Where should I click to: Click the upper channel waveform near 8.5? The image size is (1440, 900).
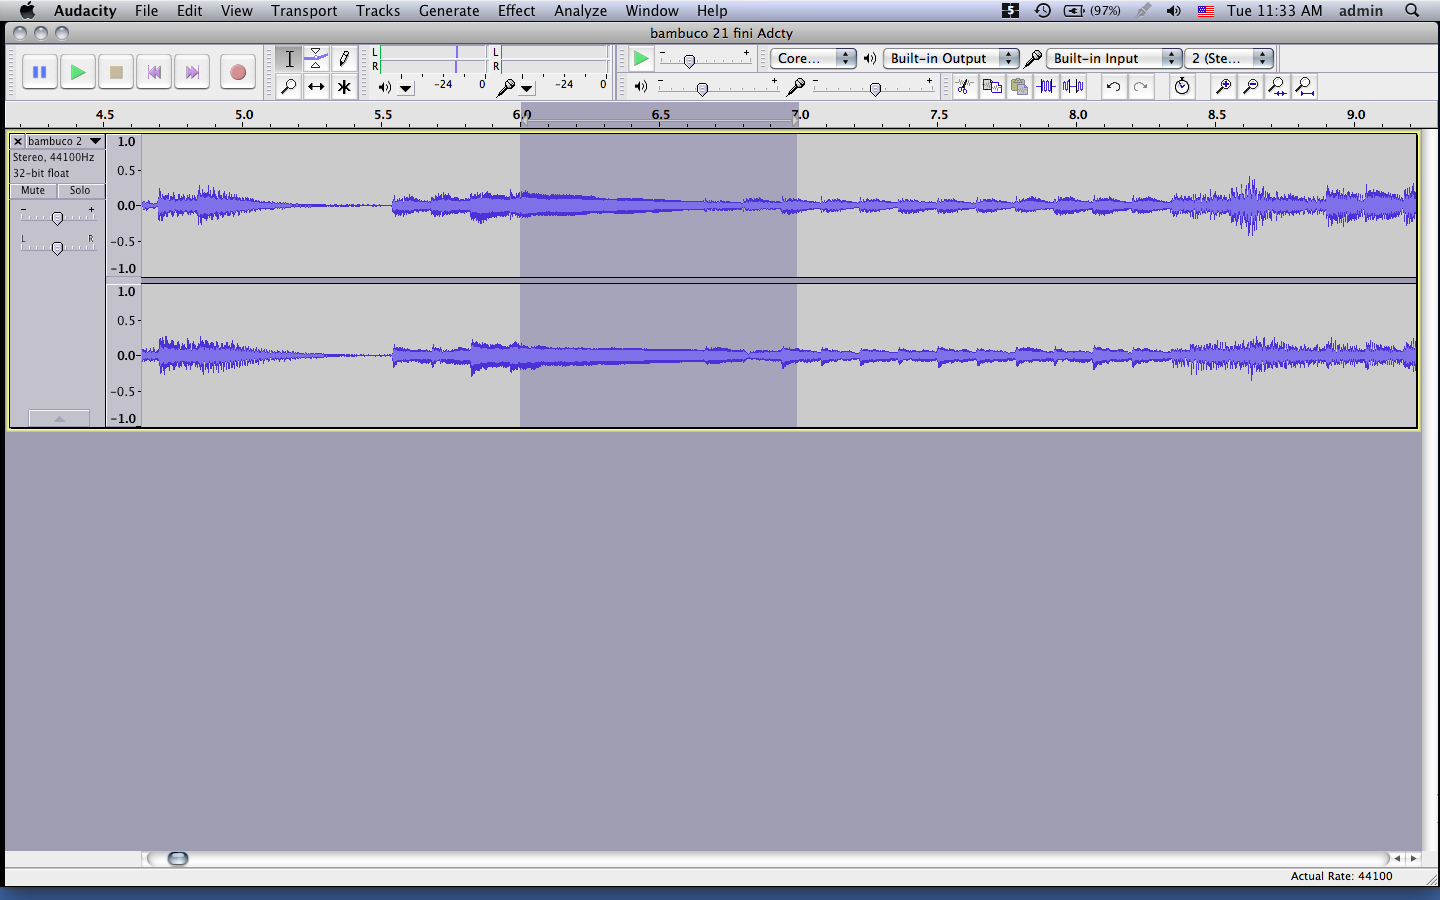1217,206
